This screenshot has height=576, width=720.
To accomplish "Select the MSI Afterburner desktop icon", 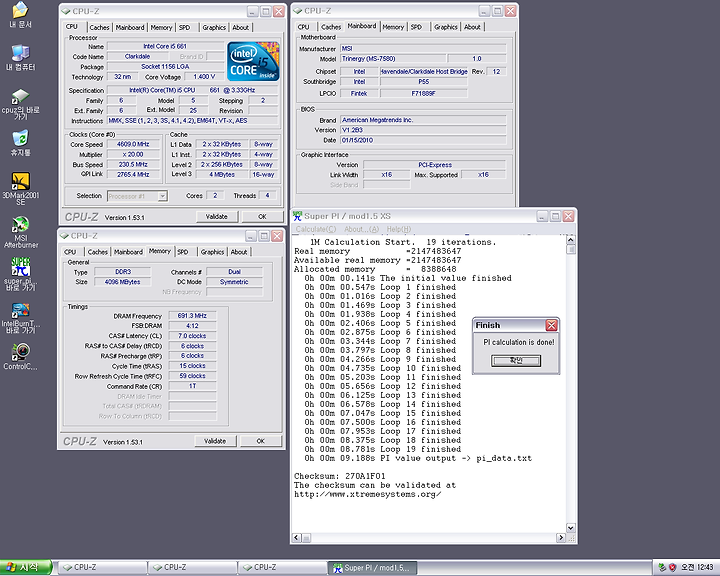I will coord(20,232).
